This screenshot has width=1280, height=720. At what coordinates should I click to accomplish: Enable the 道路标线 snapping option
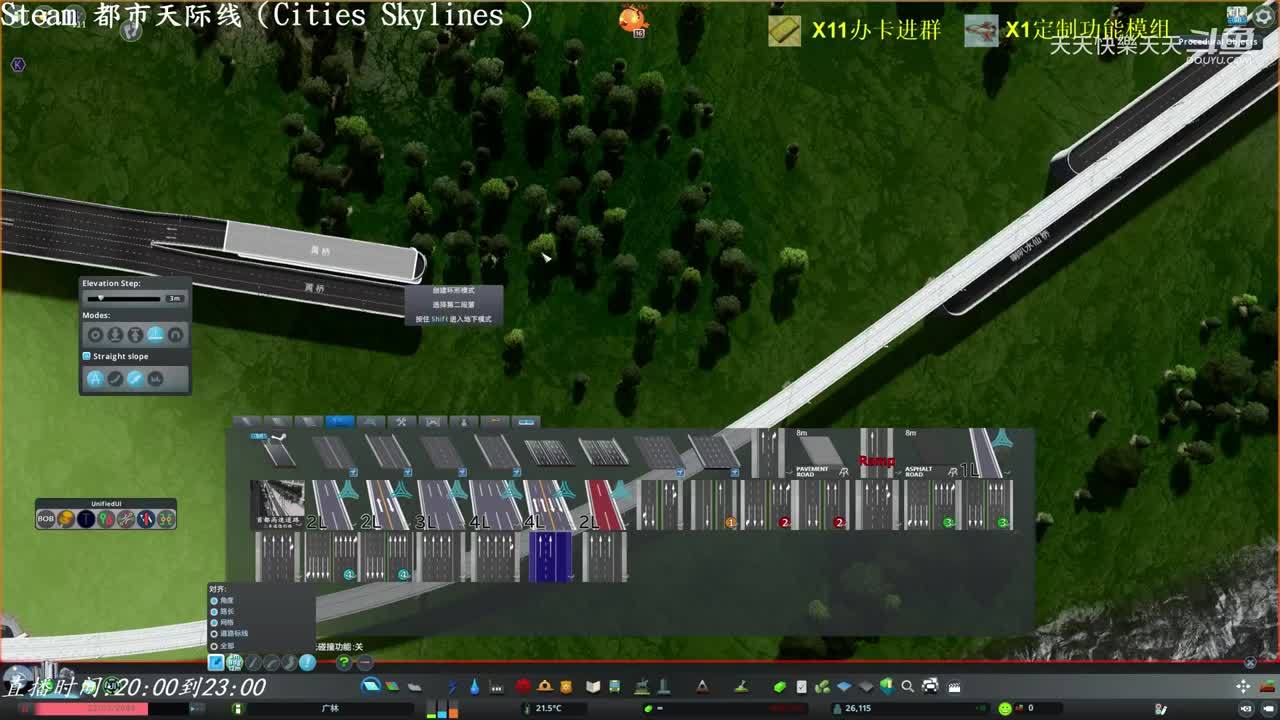(x=214, y=633)
